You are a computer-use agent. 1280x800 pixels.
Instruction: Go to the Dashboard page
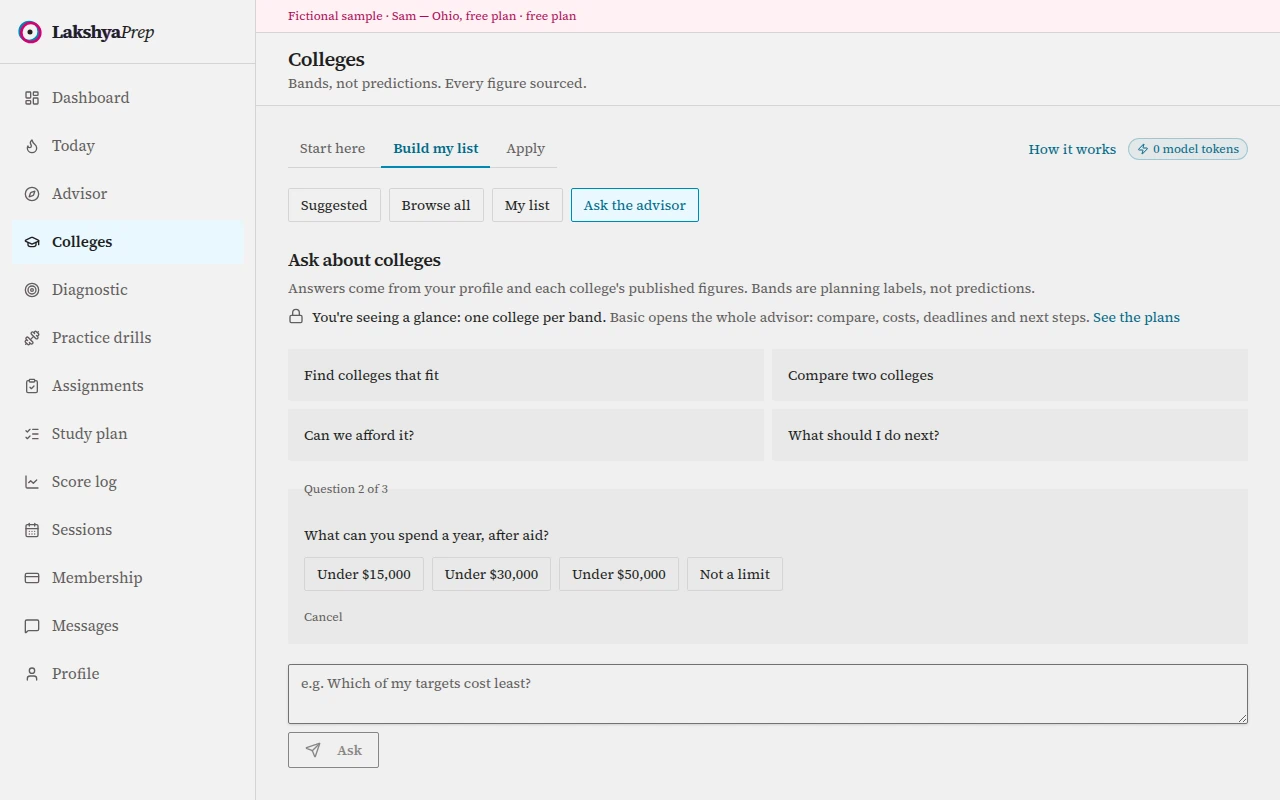[x=127, y=98]
